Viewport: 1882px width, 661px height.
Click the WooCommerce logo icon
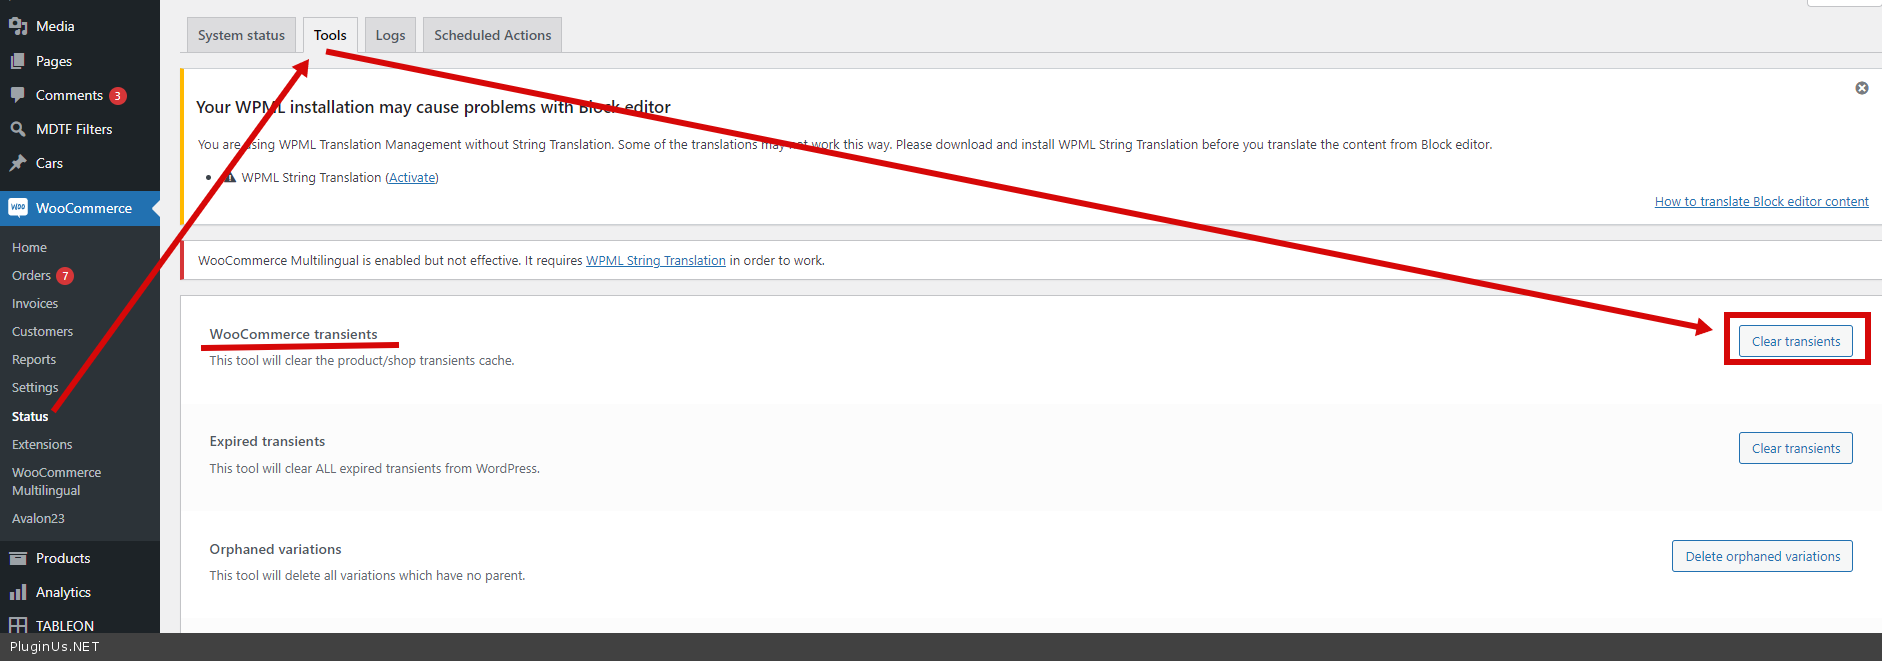pyautogui.click(x=18, y=208)
